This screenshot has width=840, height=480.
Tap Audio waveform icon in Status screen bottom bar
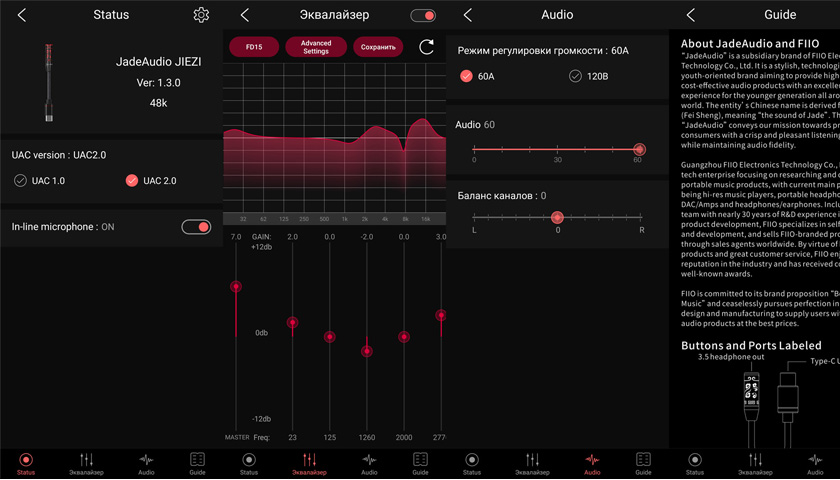(x=146, y=464)
